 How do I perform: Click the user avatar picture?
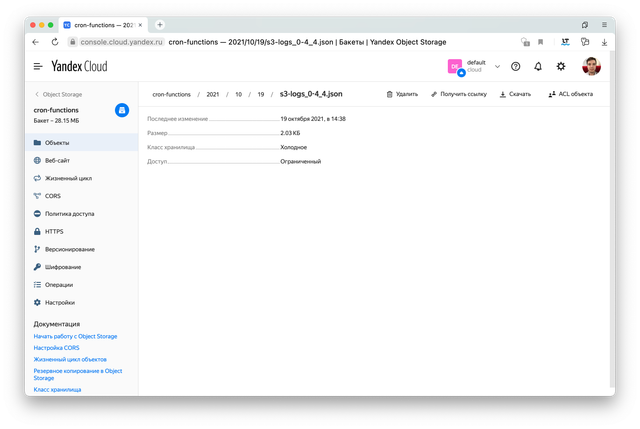point(591,66)
